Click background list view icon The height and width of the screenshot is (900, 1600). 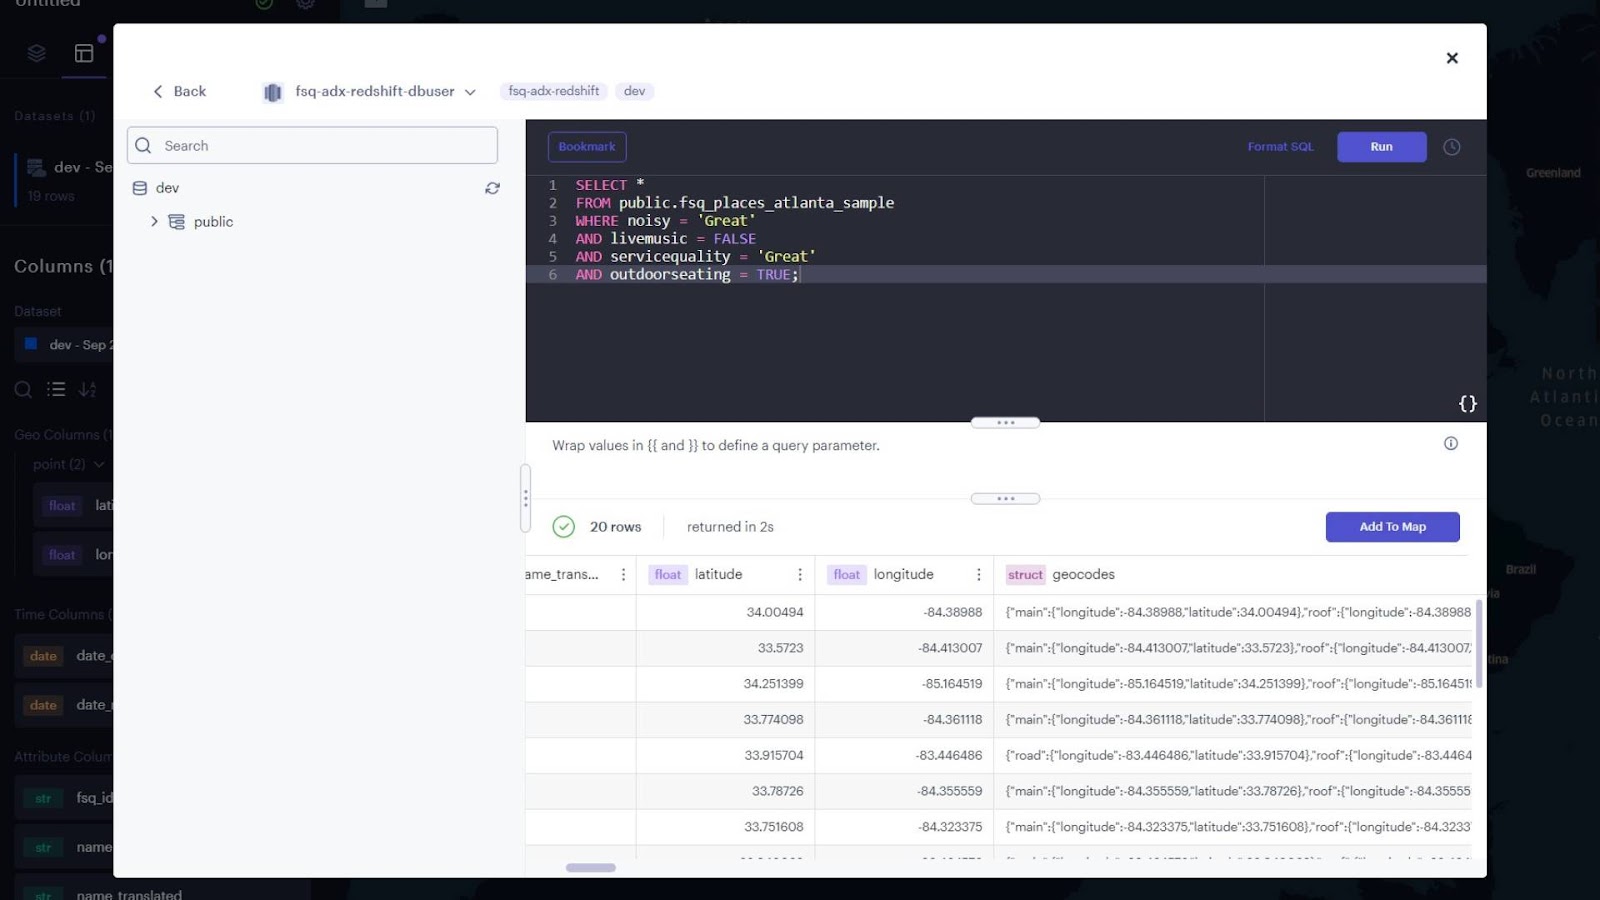coord(56,389)
